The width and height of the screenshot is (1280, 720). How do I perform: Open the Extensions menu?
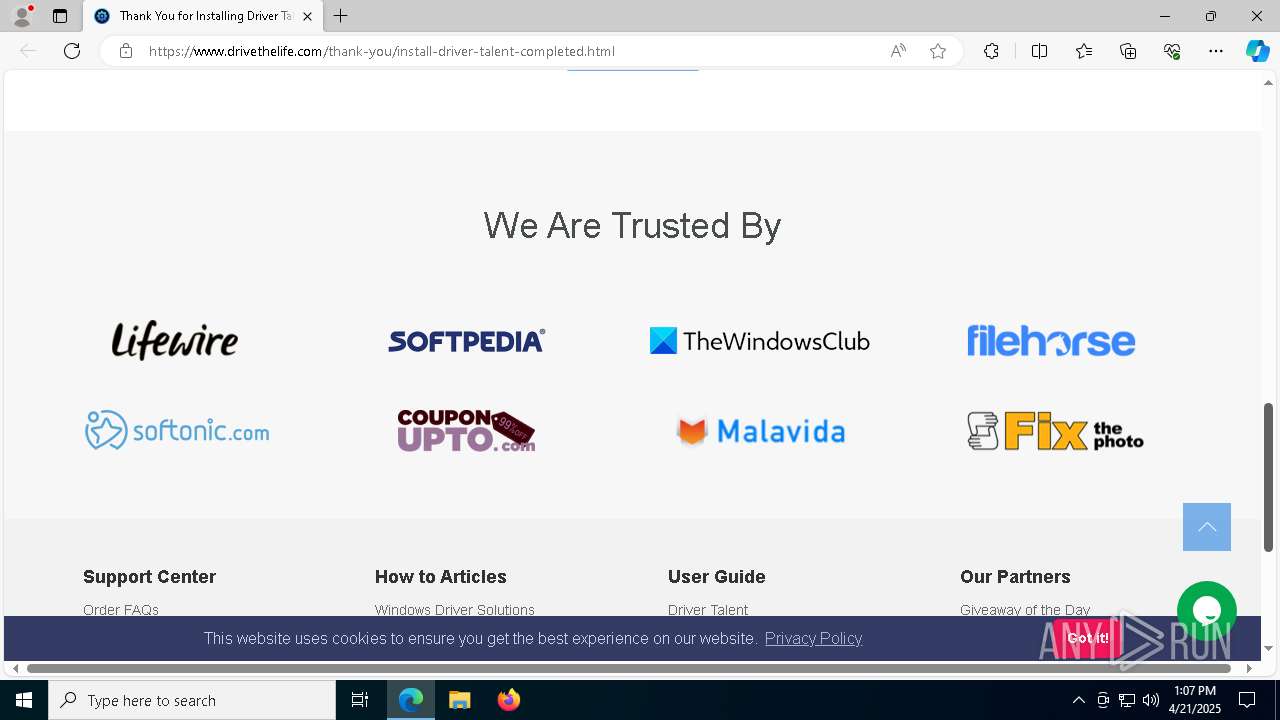point(991,51)
